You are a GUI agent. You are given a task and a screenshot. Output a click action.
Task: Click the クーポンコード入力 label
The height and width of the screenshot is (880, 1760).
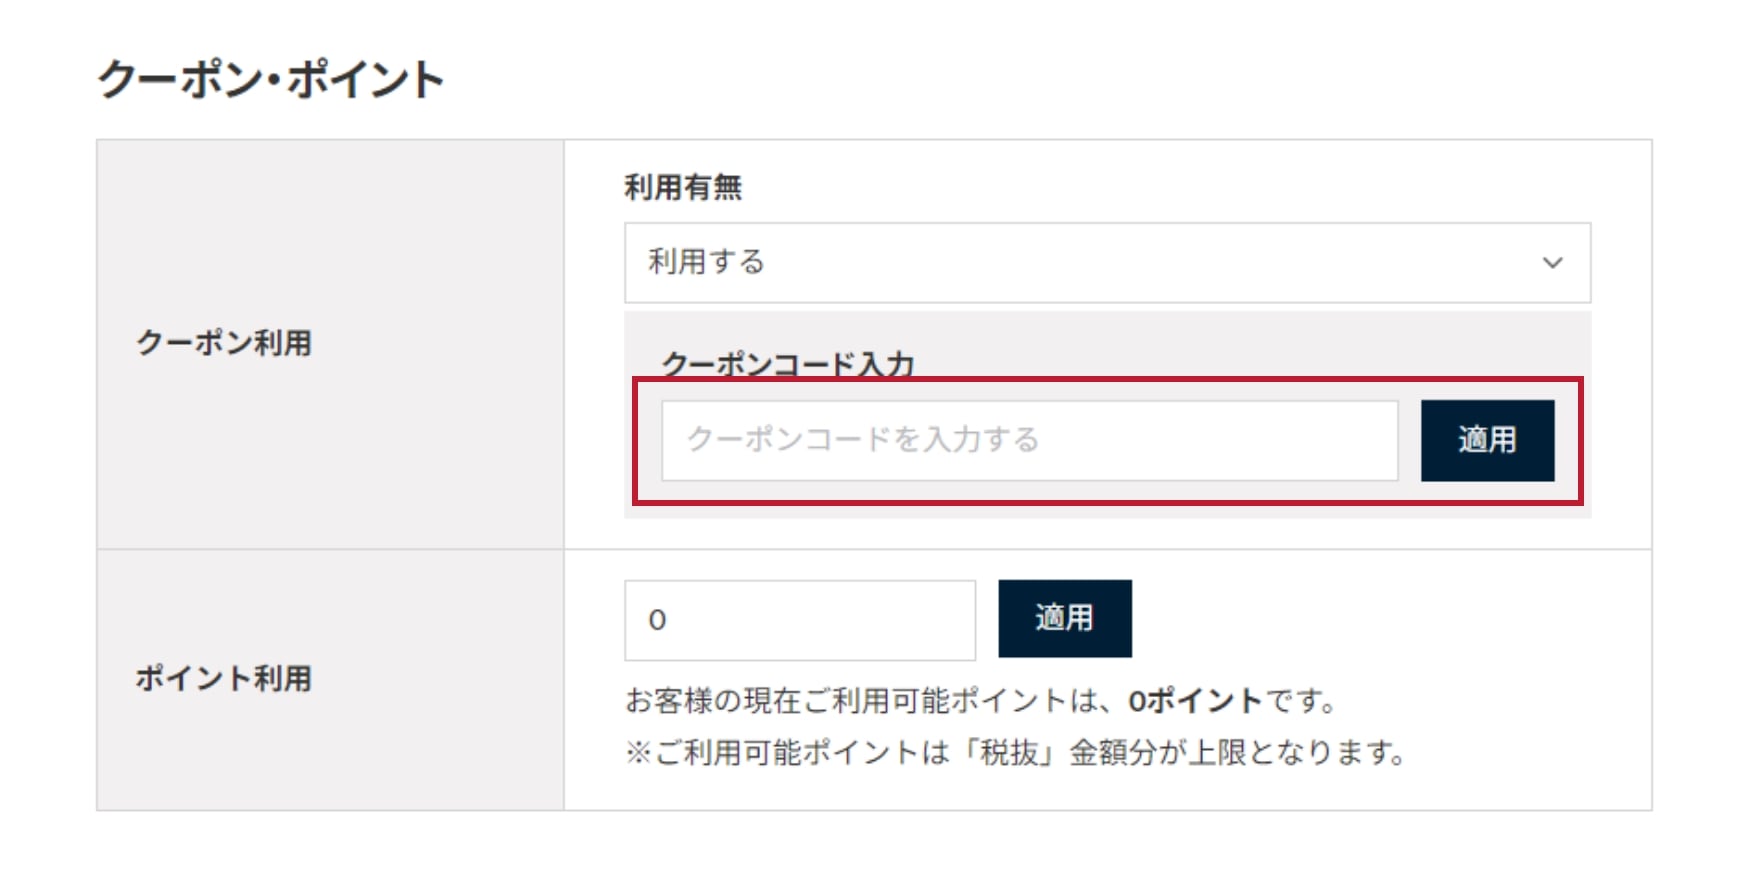[788, 363]
